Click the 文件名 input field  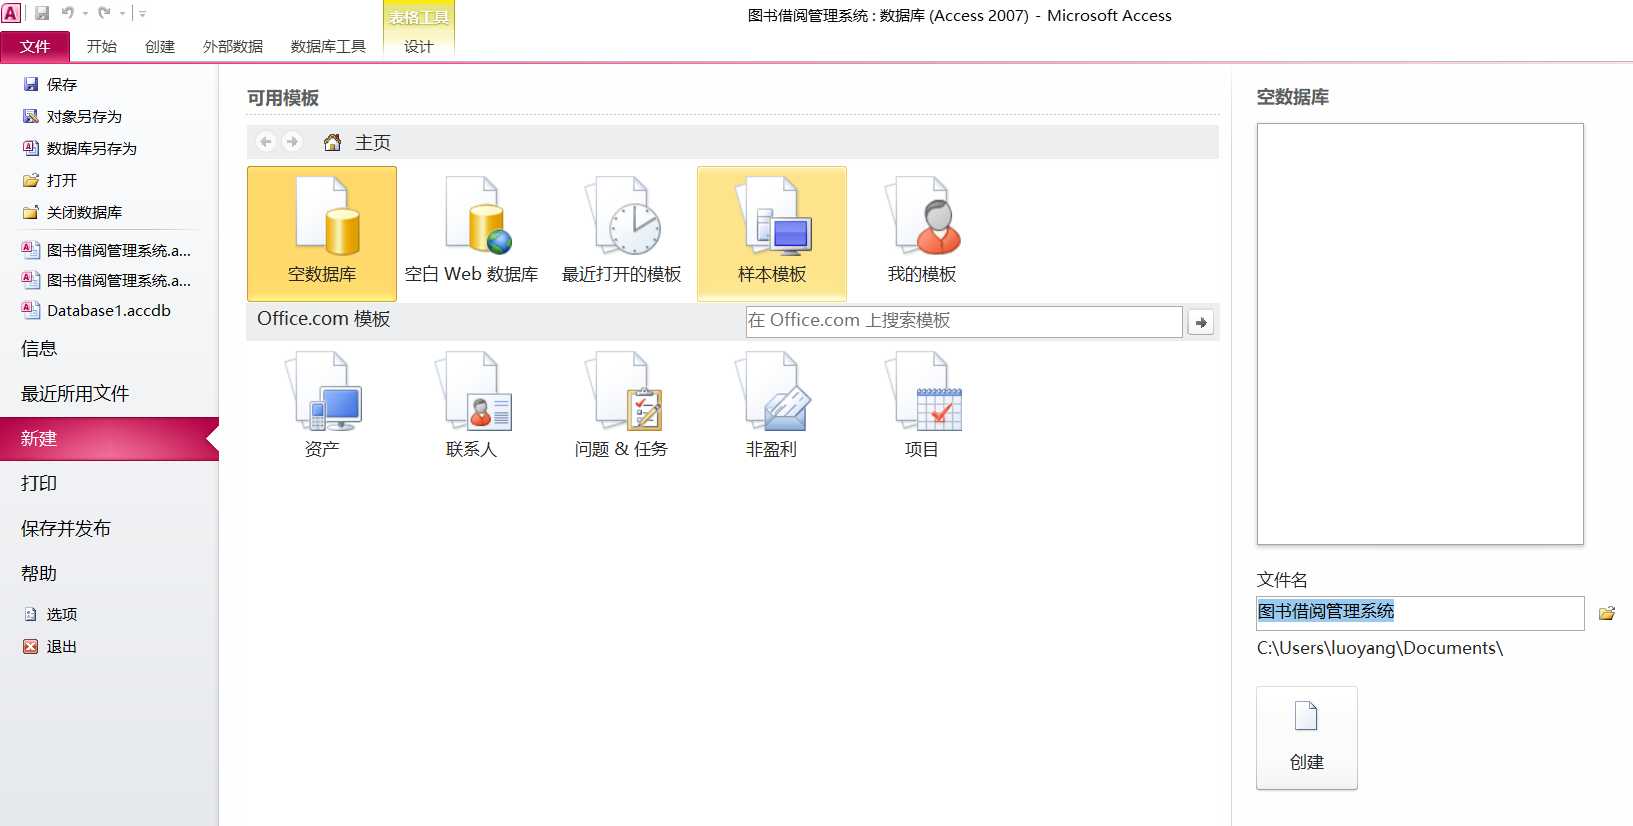point(1420,613)
